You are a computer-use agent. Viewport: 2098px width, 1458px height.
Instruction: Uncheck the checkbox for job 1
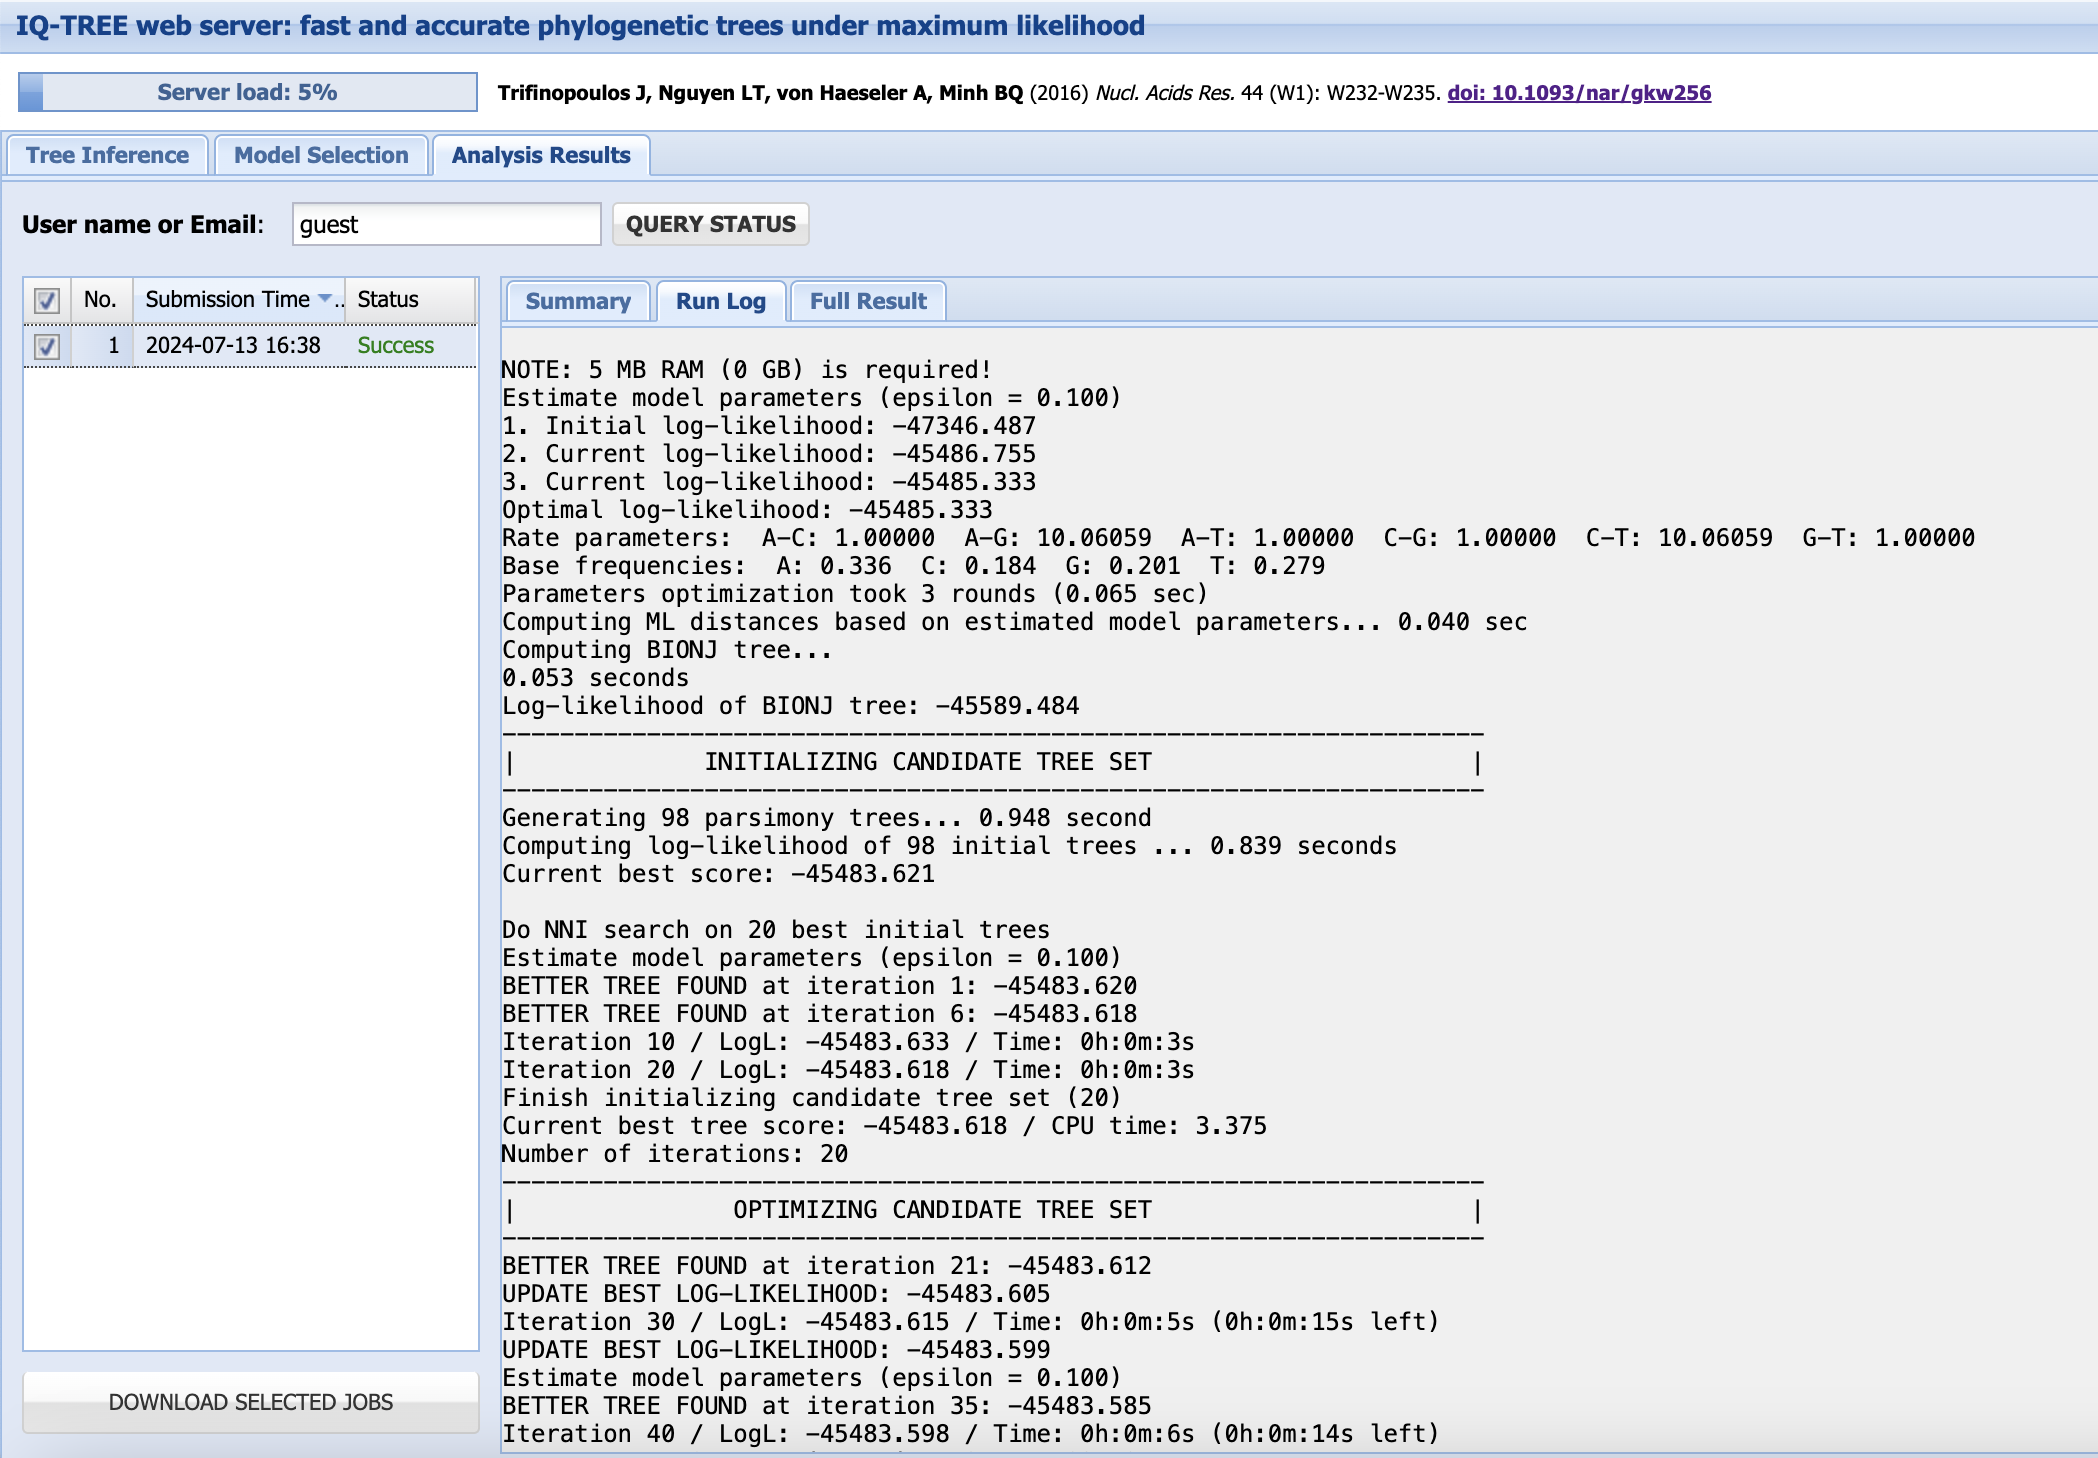click(x=47, y=346)
